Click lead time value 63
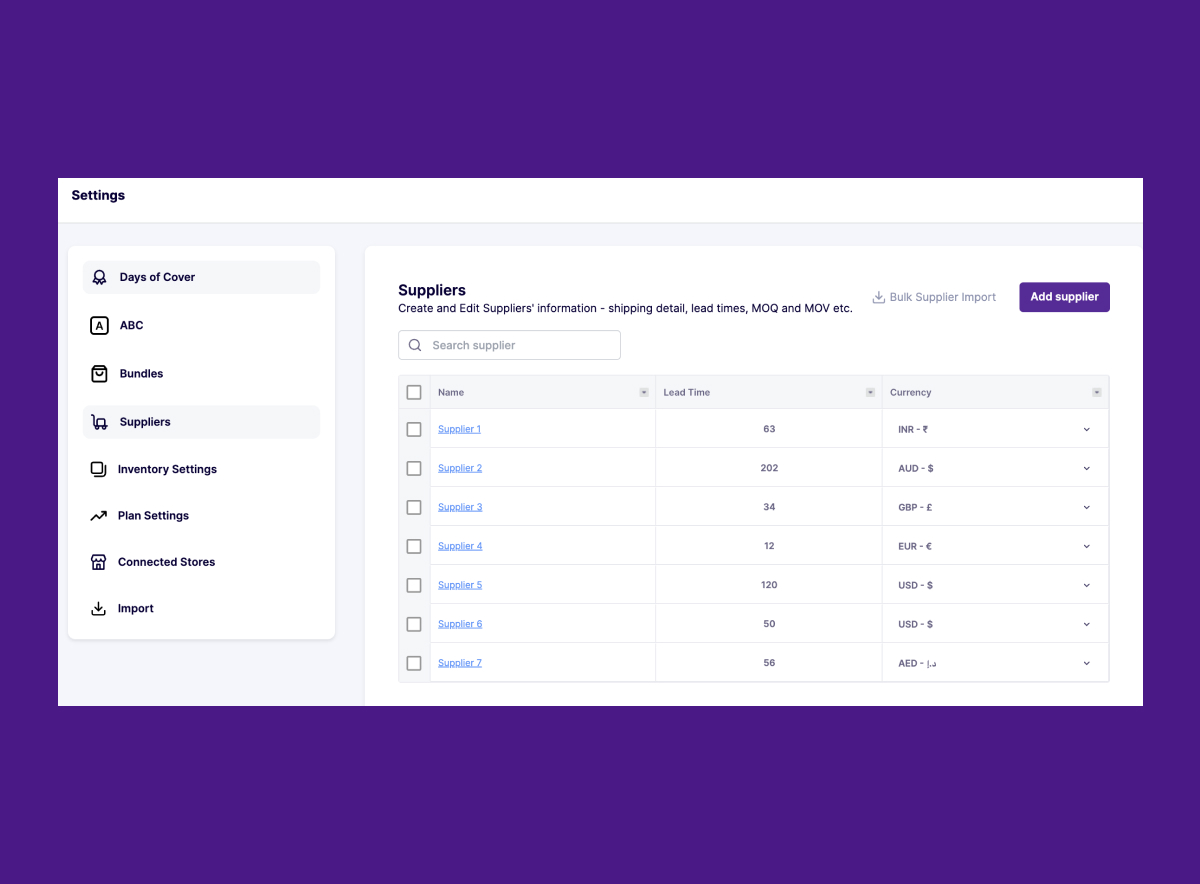Screen dimensions: 1200x884 (769, 429)
